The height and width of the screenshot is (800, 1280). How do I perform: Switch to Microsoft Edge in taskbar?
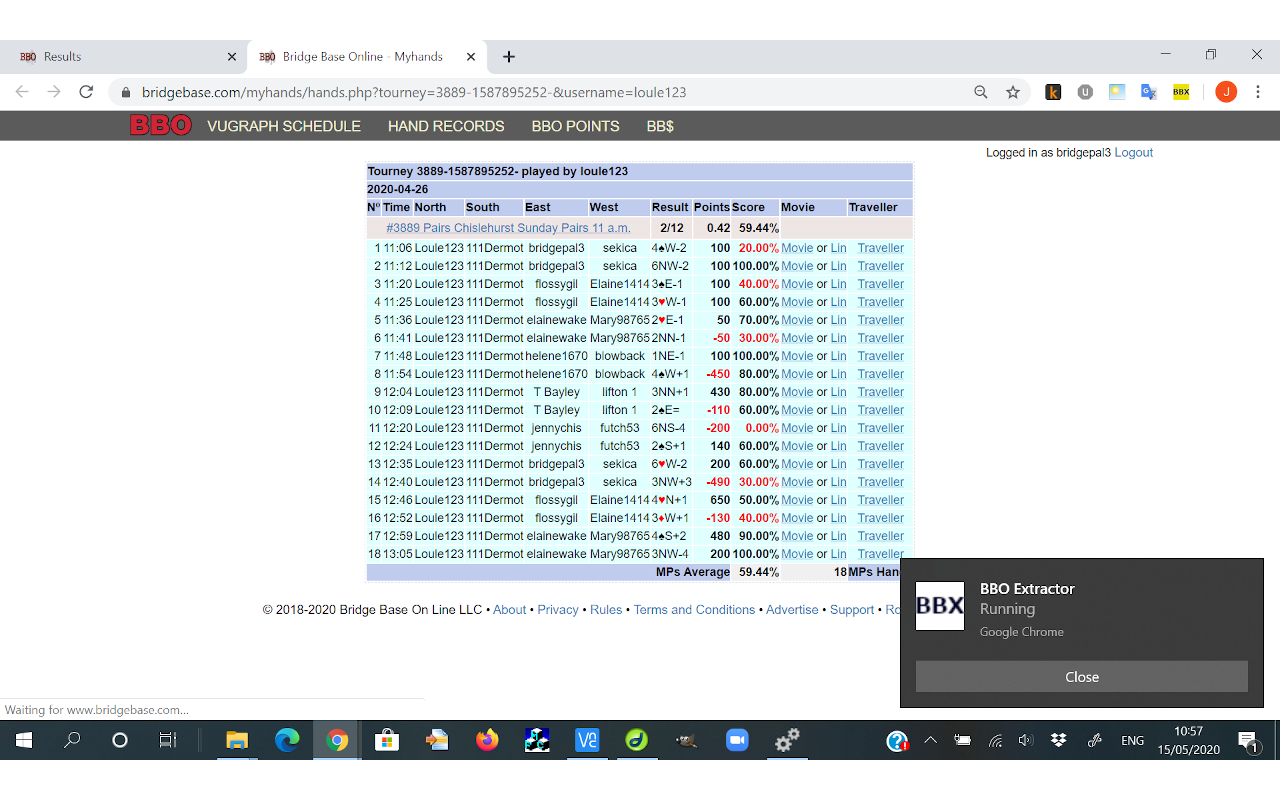point(287,740)
